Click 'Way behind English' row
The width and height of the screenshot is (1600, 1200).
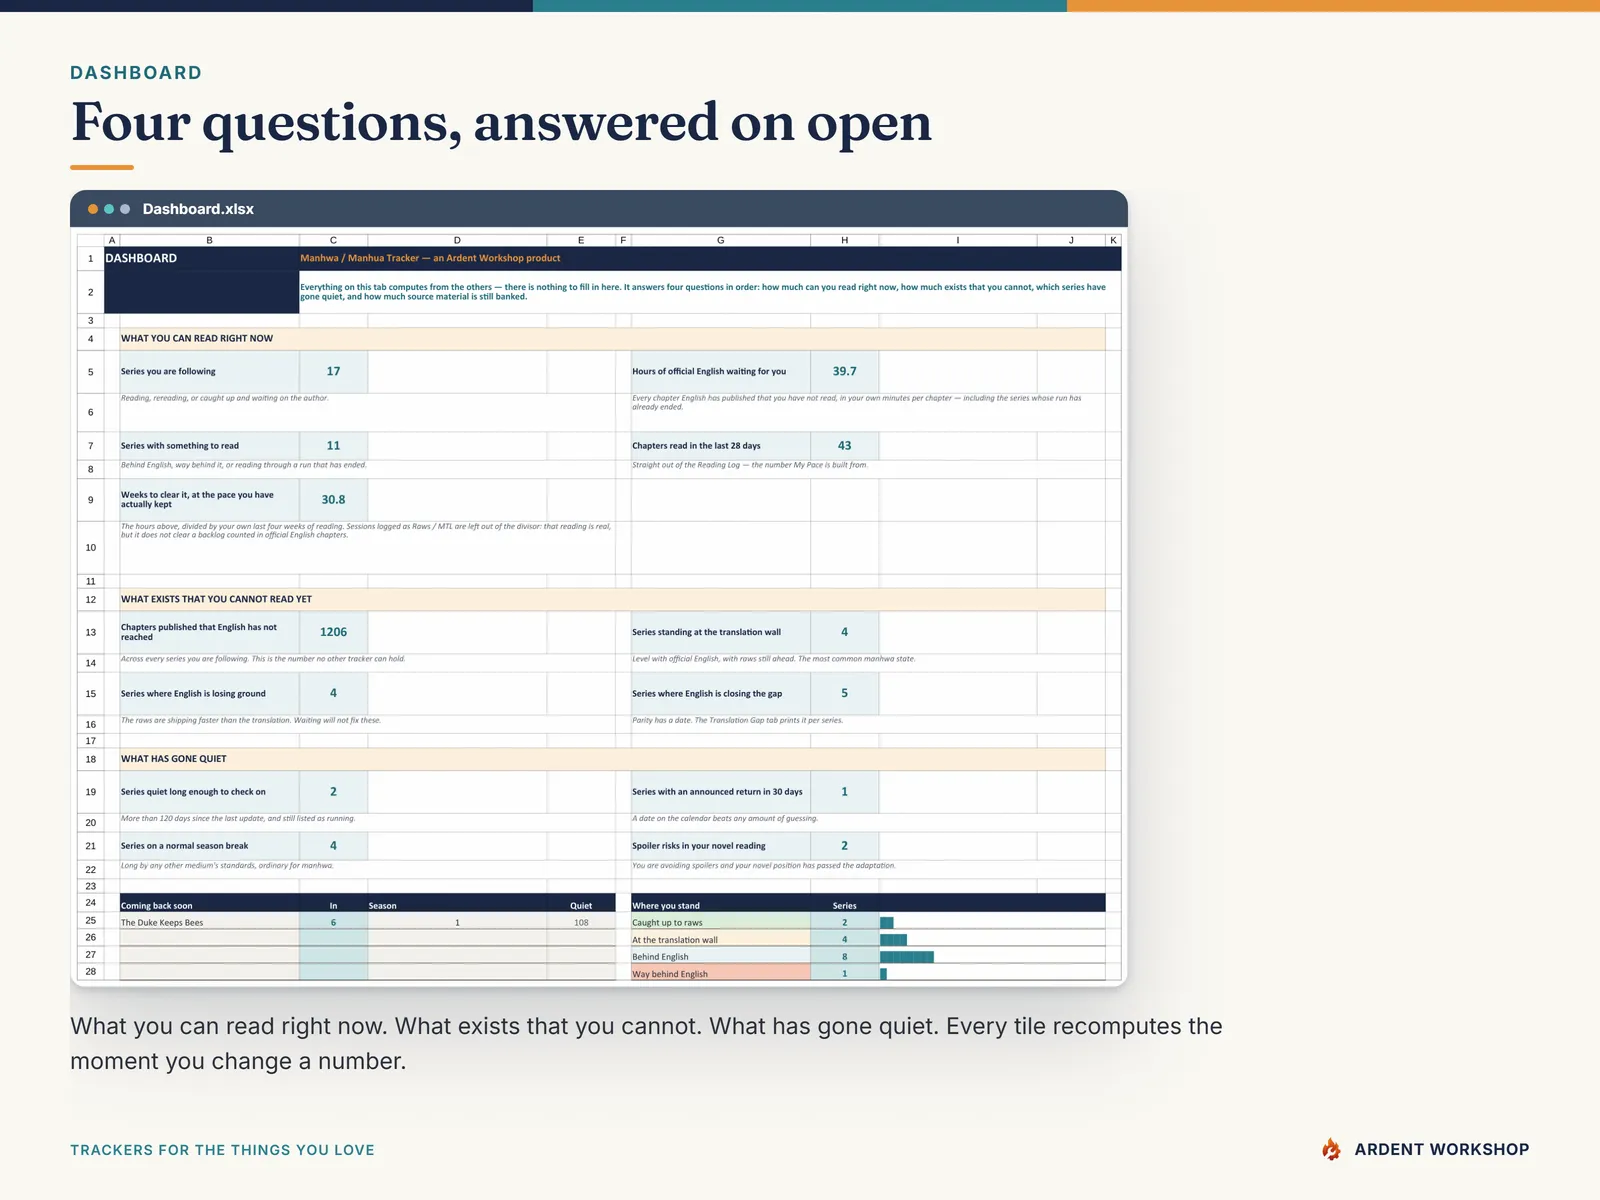(868, 973)
